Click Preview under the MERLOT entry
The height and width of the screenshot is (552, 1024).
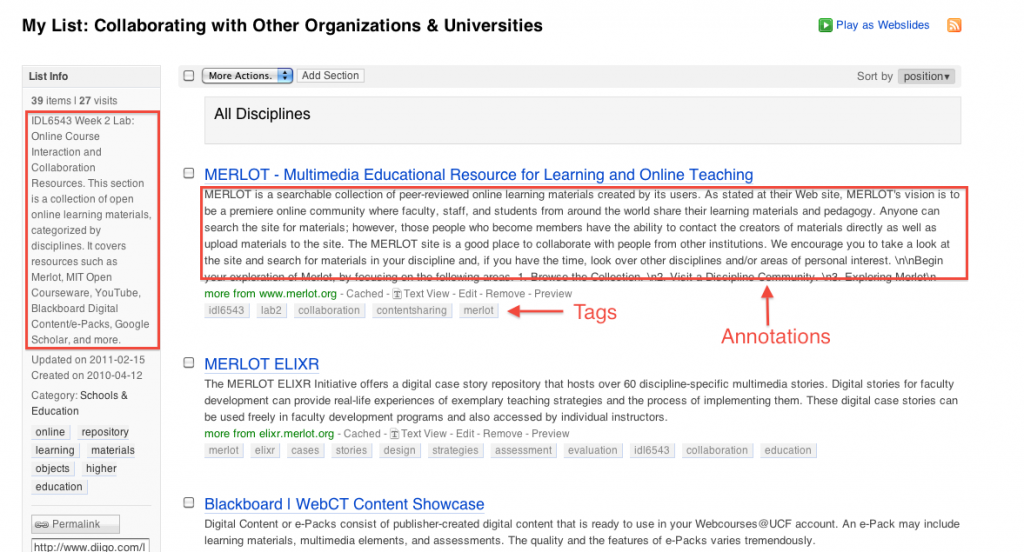pos(553,294)
